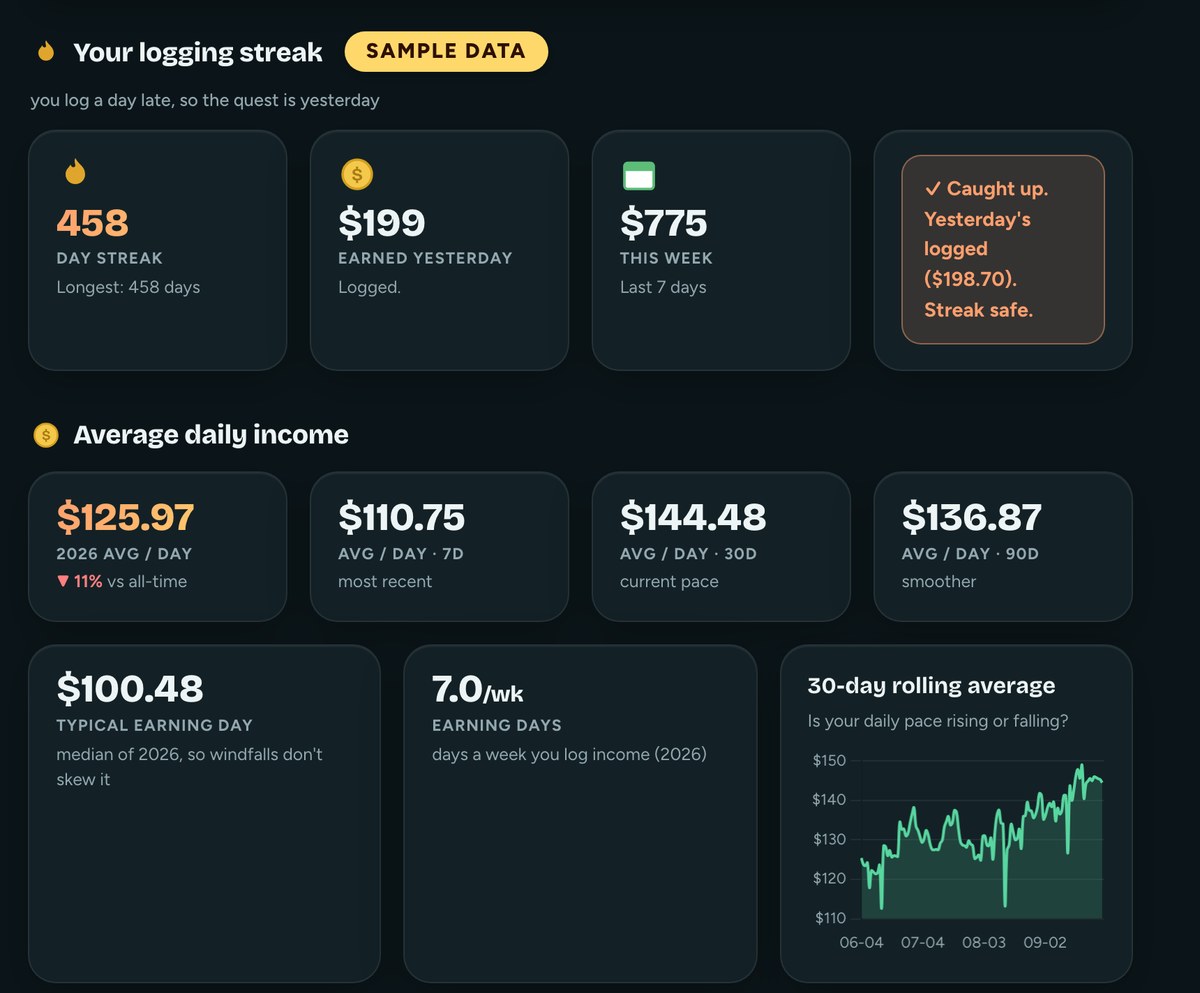Click the coin icon beside 'Average daily income'

click(46, 435)
